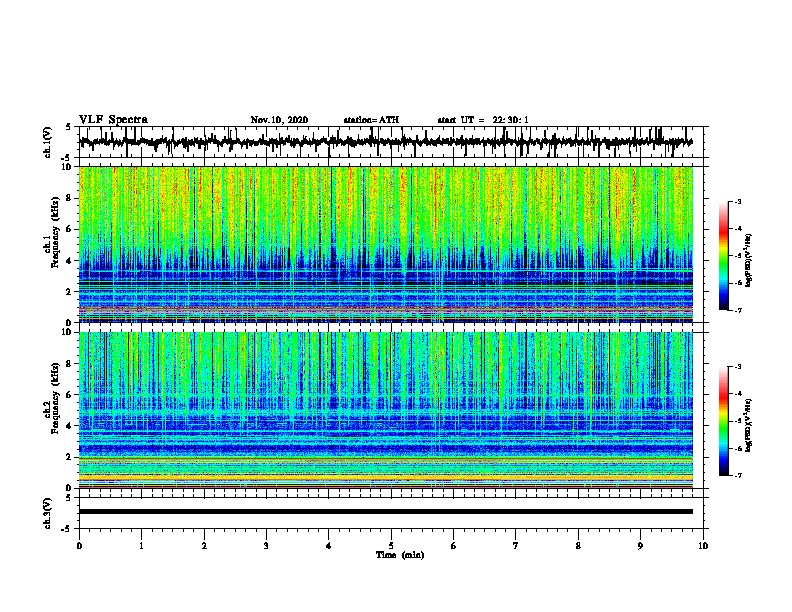Click the "-3" tick of the upper colorbar
This screenshot has width=792, height=612.
(737, 202)
